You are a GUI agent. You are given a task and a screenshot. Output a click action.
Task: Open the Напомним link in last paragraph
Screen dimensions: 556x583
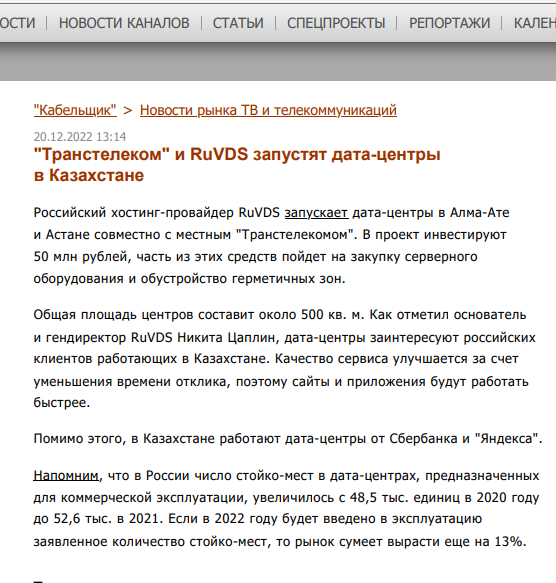coord(66,476)
